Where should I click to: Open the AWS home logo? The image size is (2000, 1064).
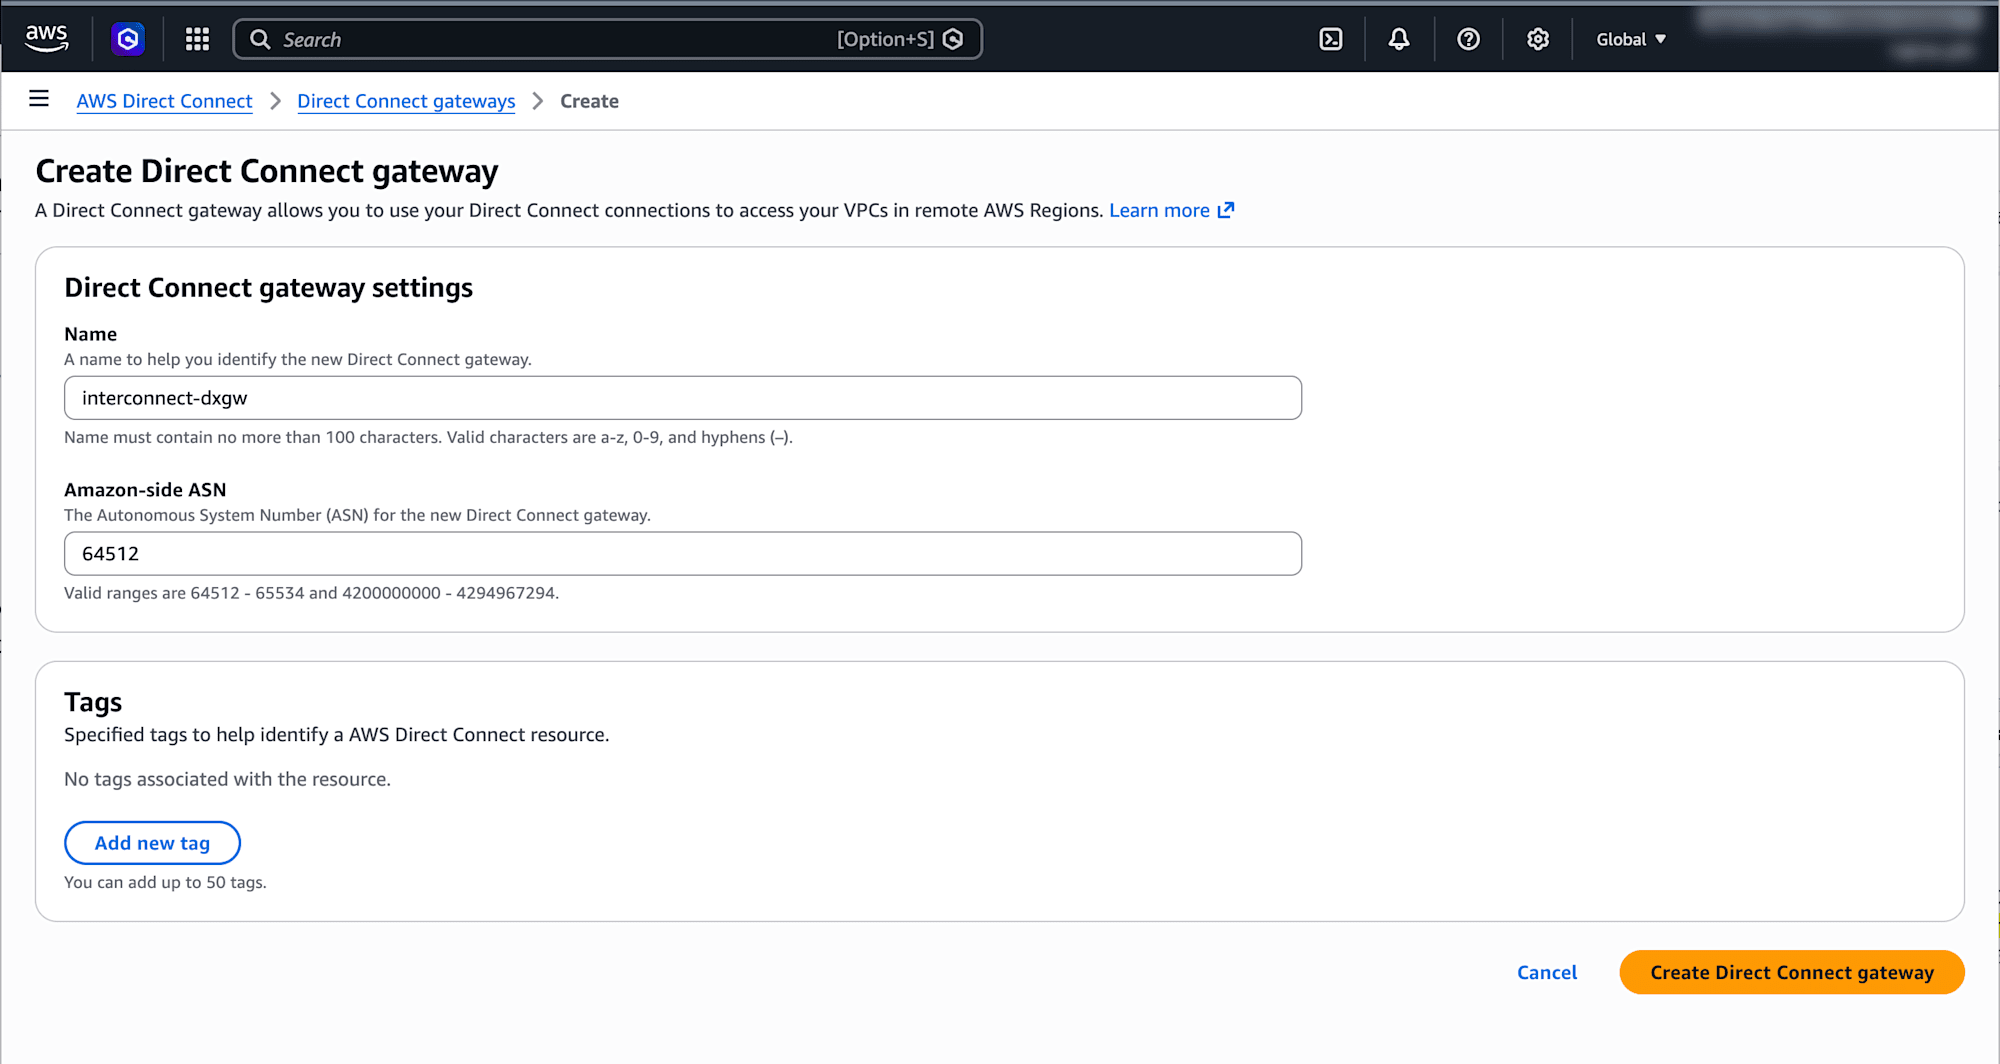46,39
